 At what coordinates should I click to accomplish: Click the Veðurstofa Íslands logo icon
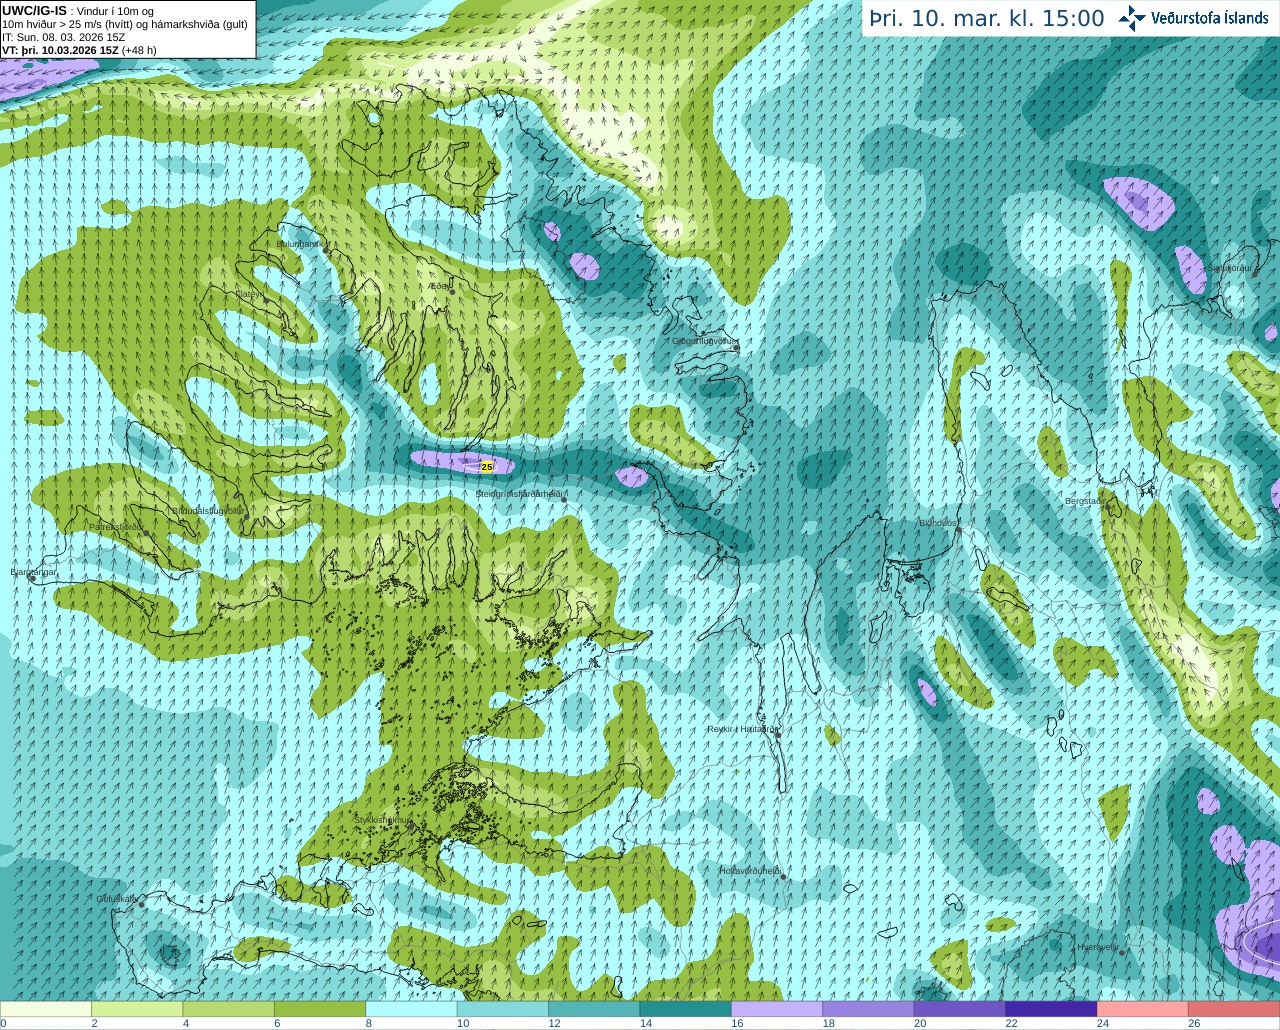(1131, 18)
